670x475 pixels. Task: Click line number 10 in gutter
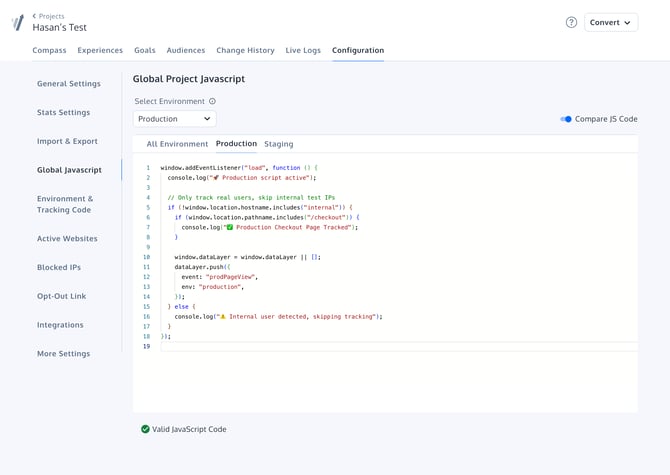[x=147, y=257]
